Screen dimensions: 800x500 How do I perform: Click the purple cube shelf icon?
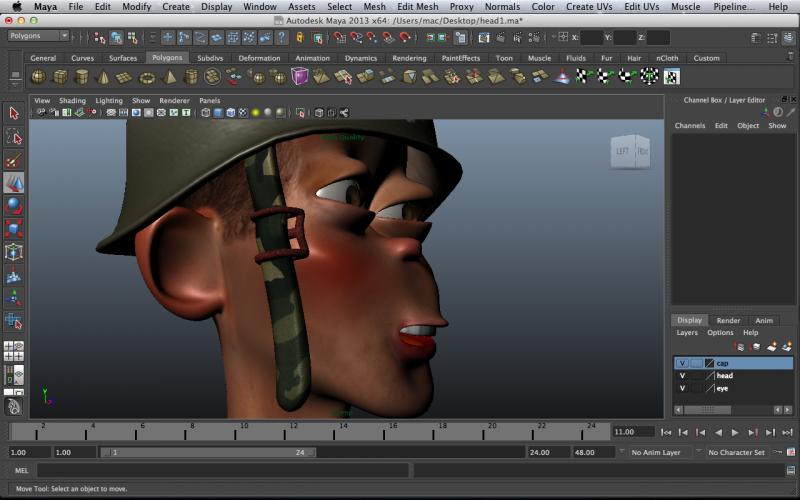pyautogui.click(x=300, y=77)
